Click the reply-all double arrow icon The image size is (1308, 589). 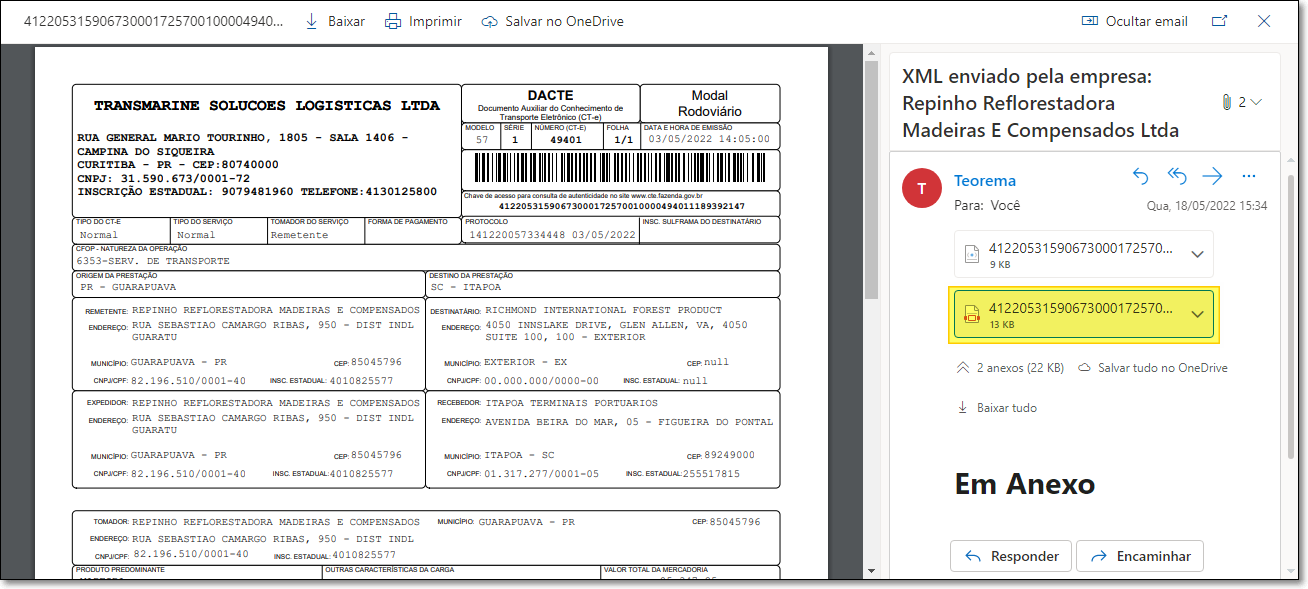pos(1177,176)
